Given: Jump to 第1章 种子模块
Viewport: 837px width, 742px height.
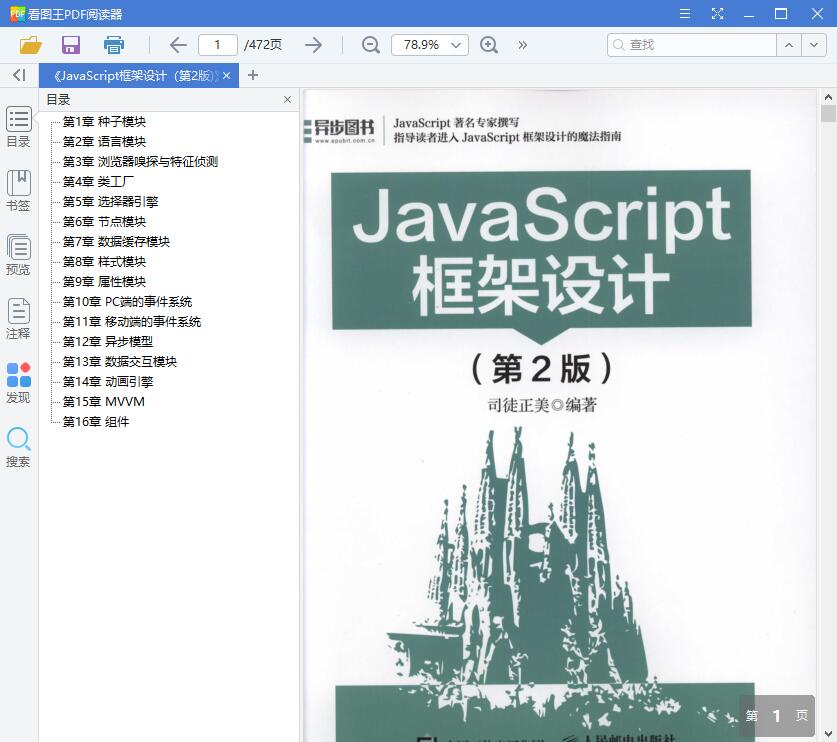Looking at the screenshot, I should [105, 122].
